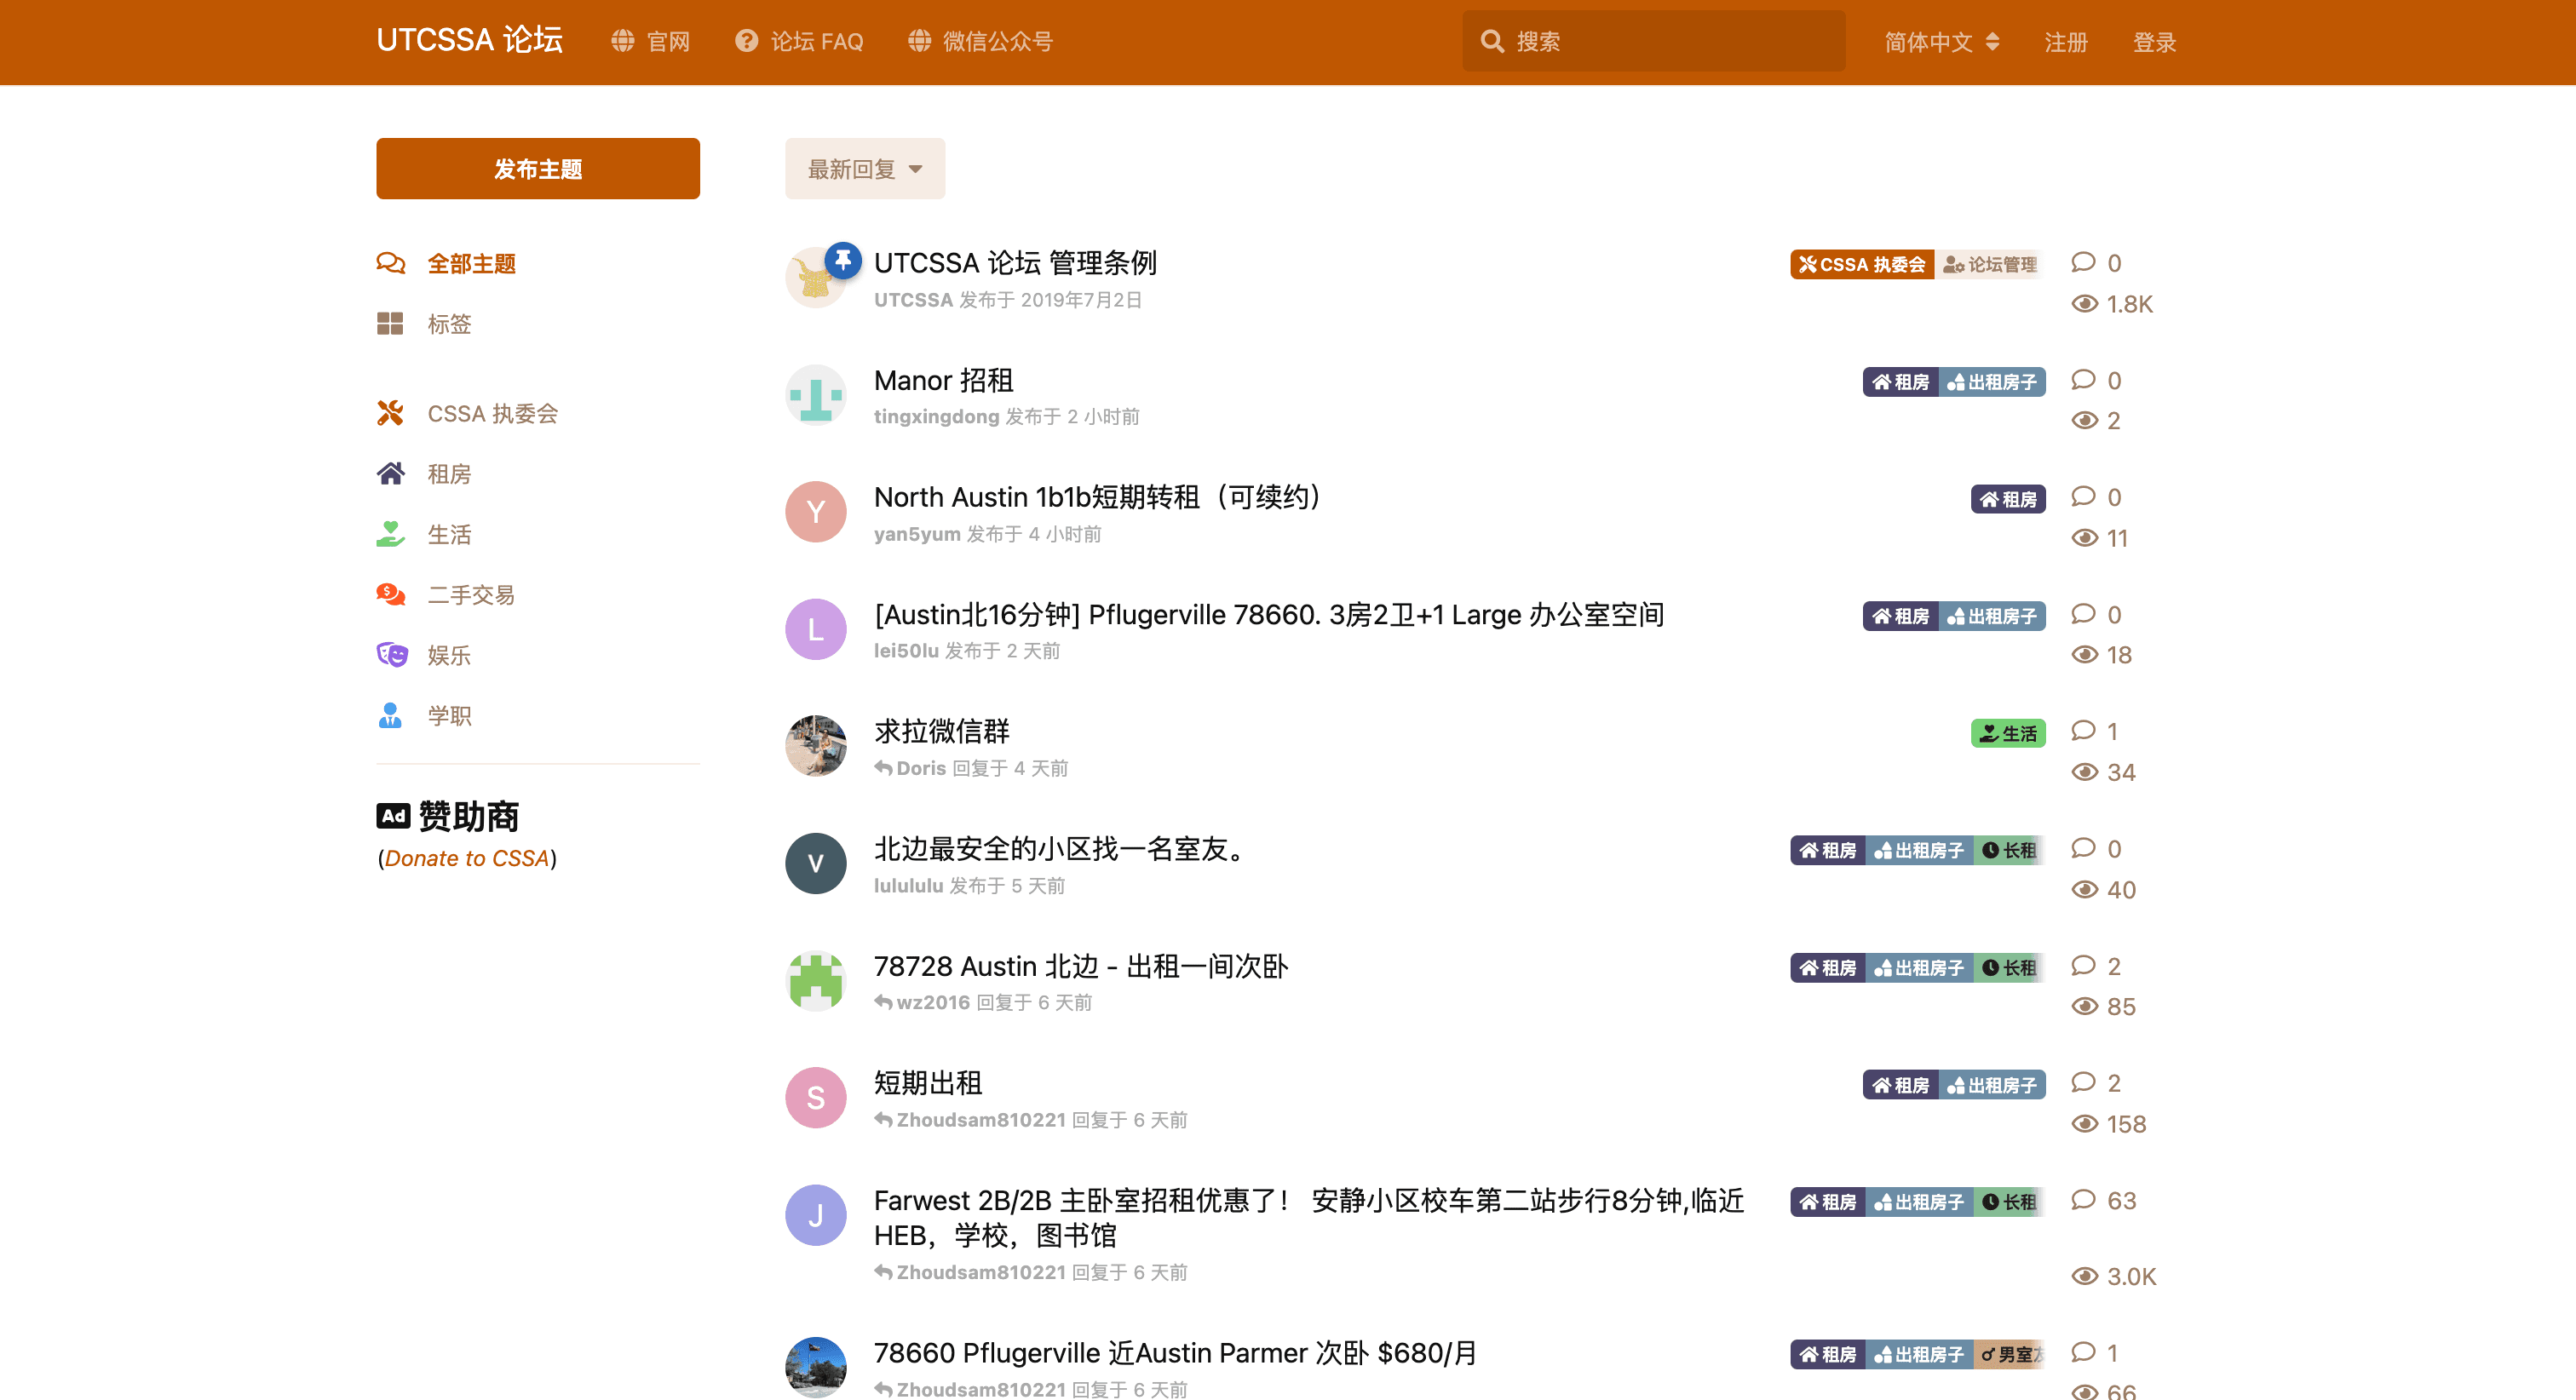
Task: Click the 登录 link in top bar
Action: (2154, 42)
